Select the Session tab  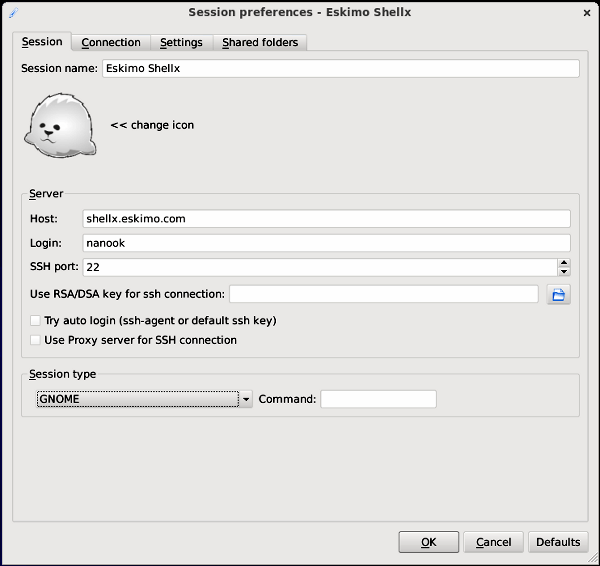(x=42, y=41)
